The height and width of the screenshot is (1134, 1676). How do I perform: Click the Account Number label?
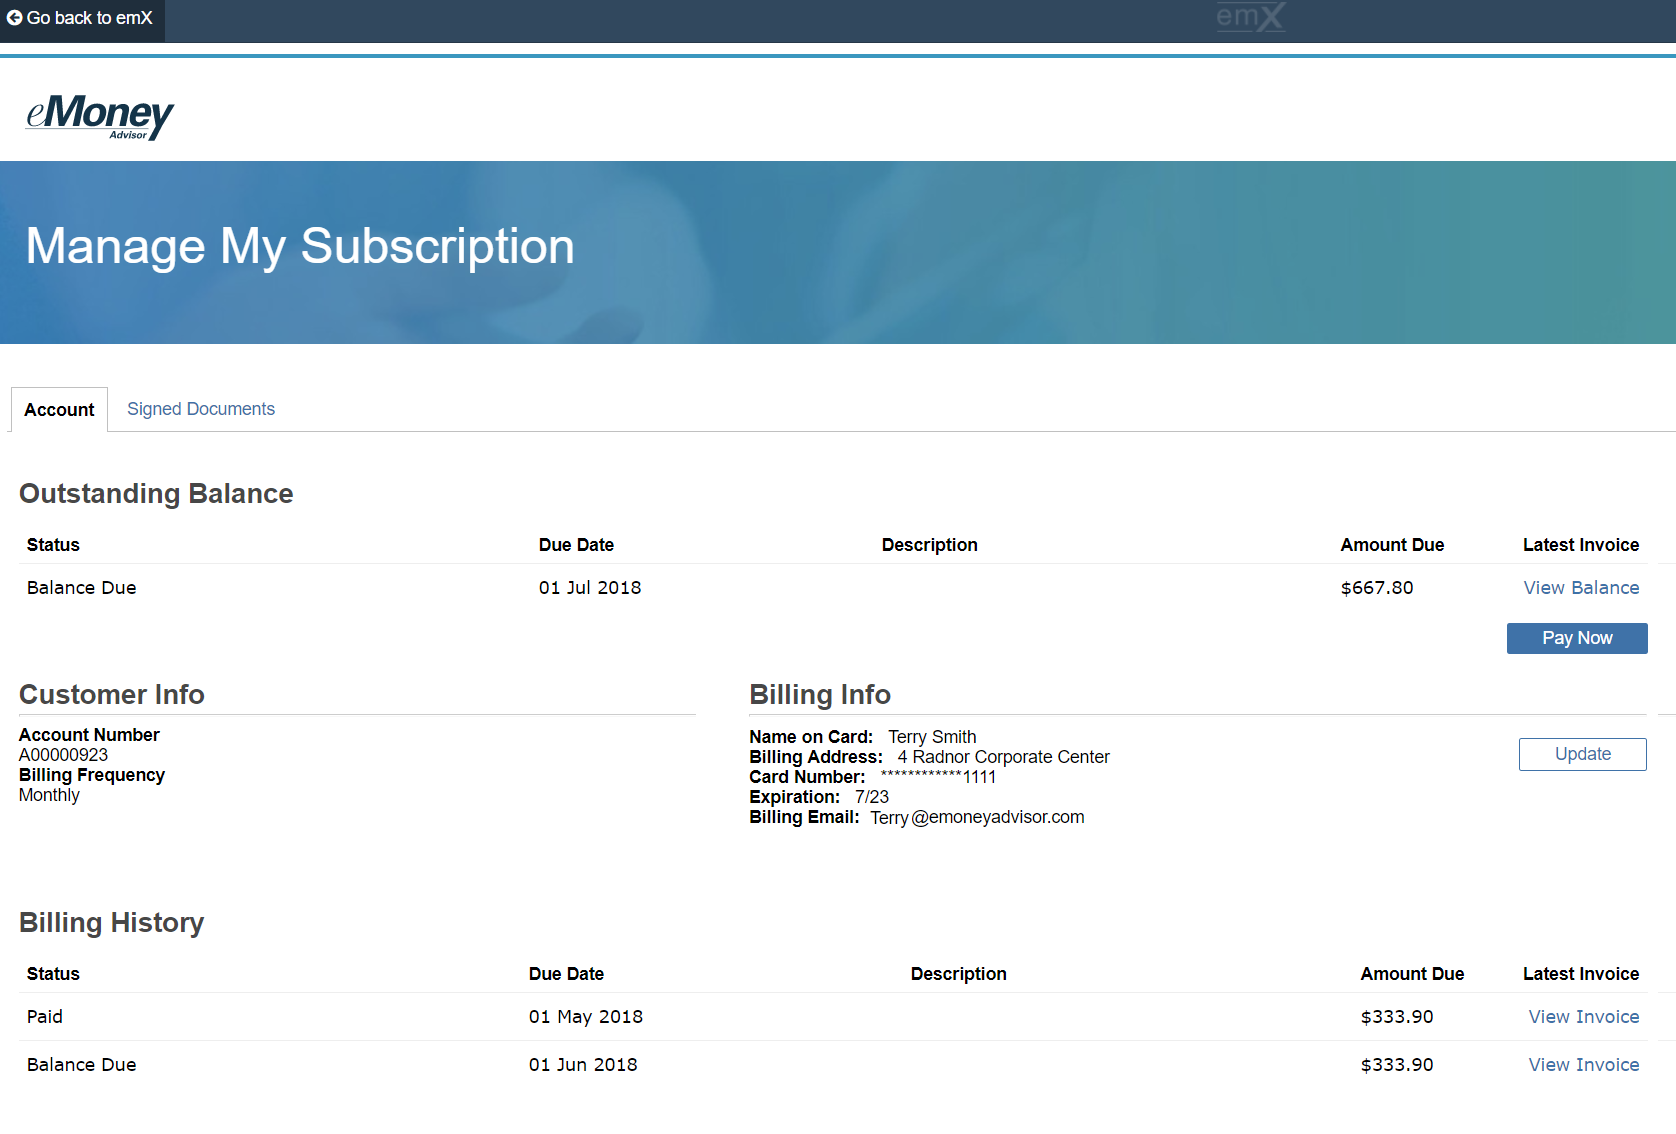click(x=89, y=735)
